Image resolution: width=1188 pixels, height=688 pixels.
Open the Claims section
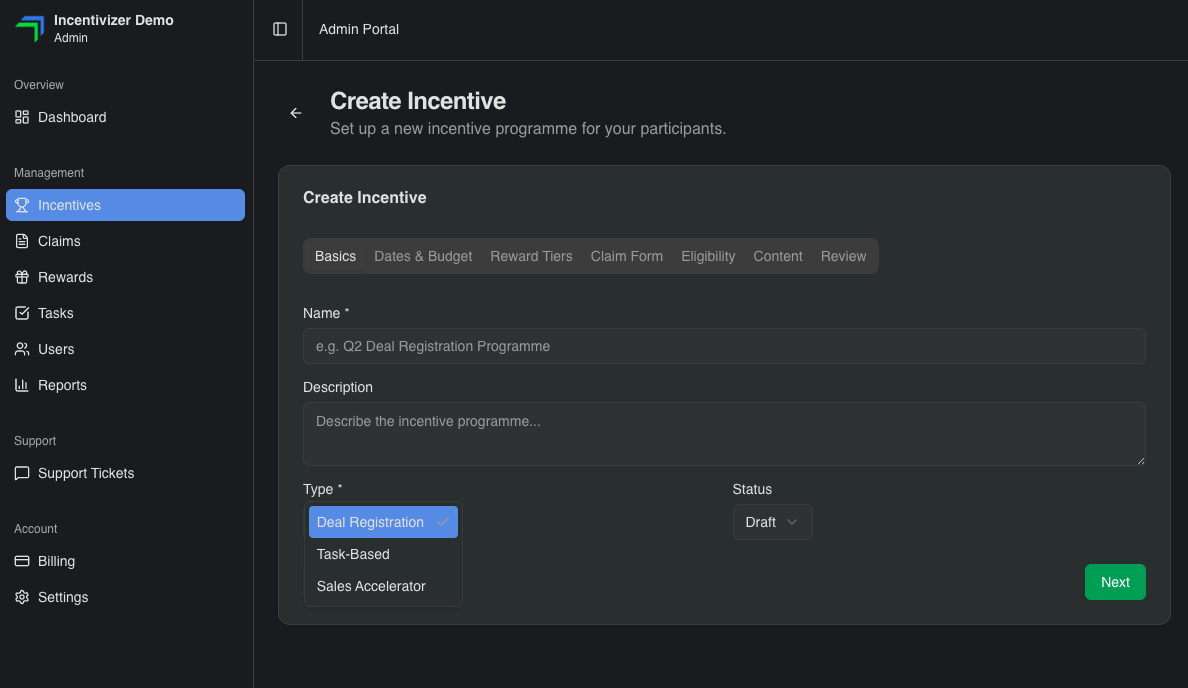pyautogui.click(x=125, y=241)
